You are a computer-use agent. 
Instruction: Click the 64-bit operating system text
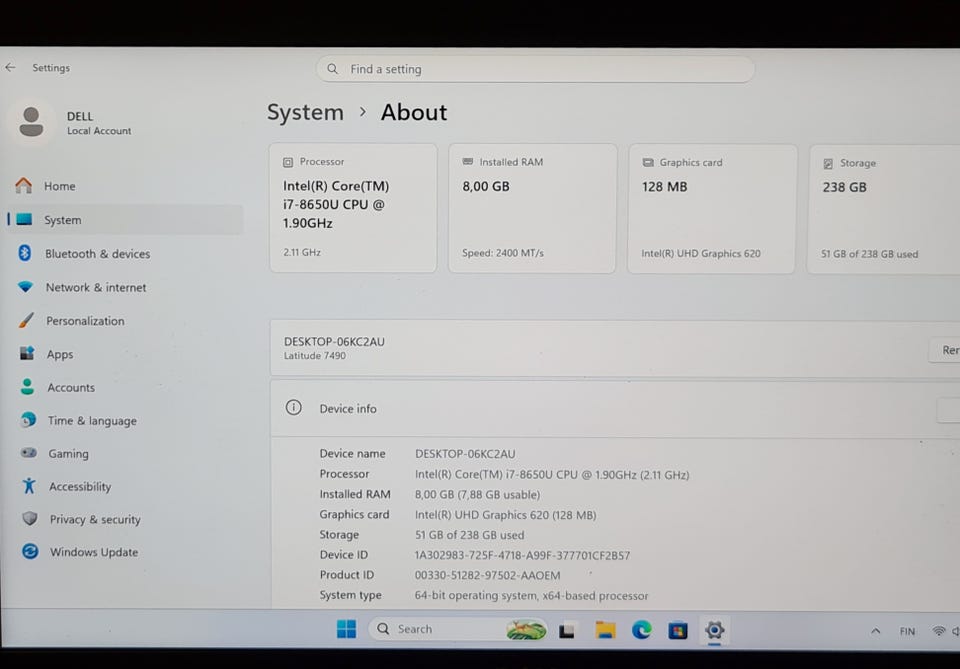[x=531, y=596]
